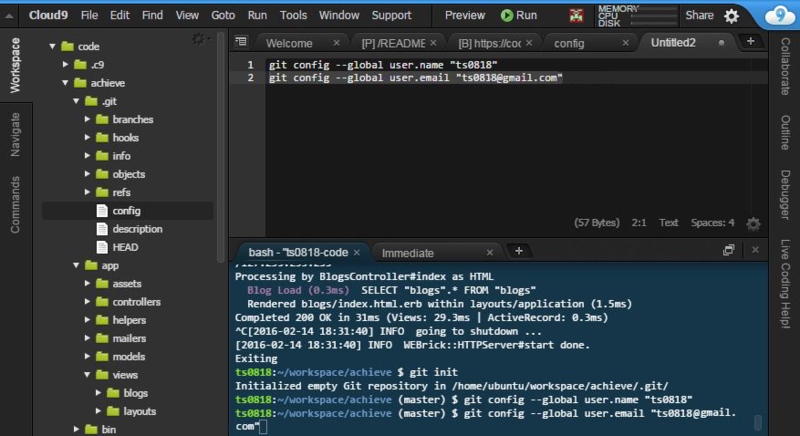Image resolution: width=800 pixels, height=436 pixels.
Task: Collapse the app folder
Action: [x=76, y=265]
